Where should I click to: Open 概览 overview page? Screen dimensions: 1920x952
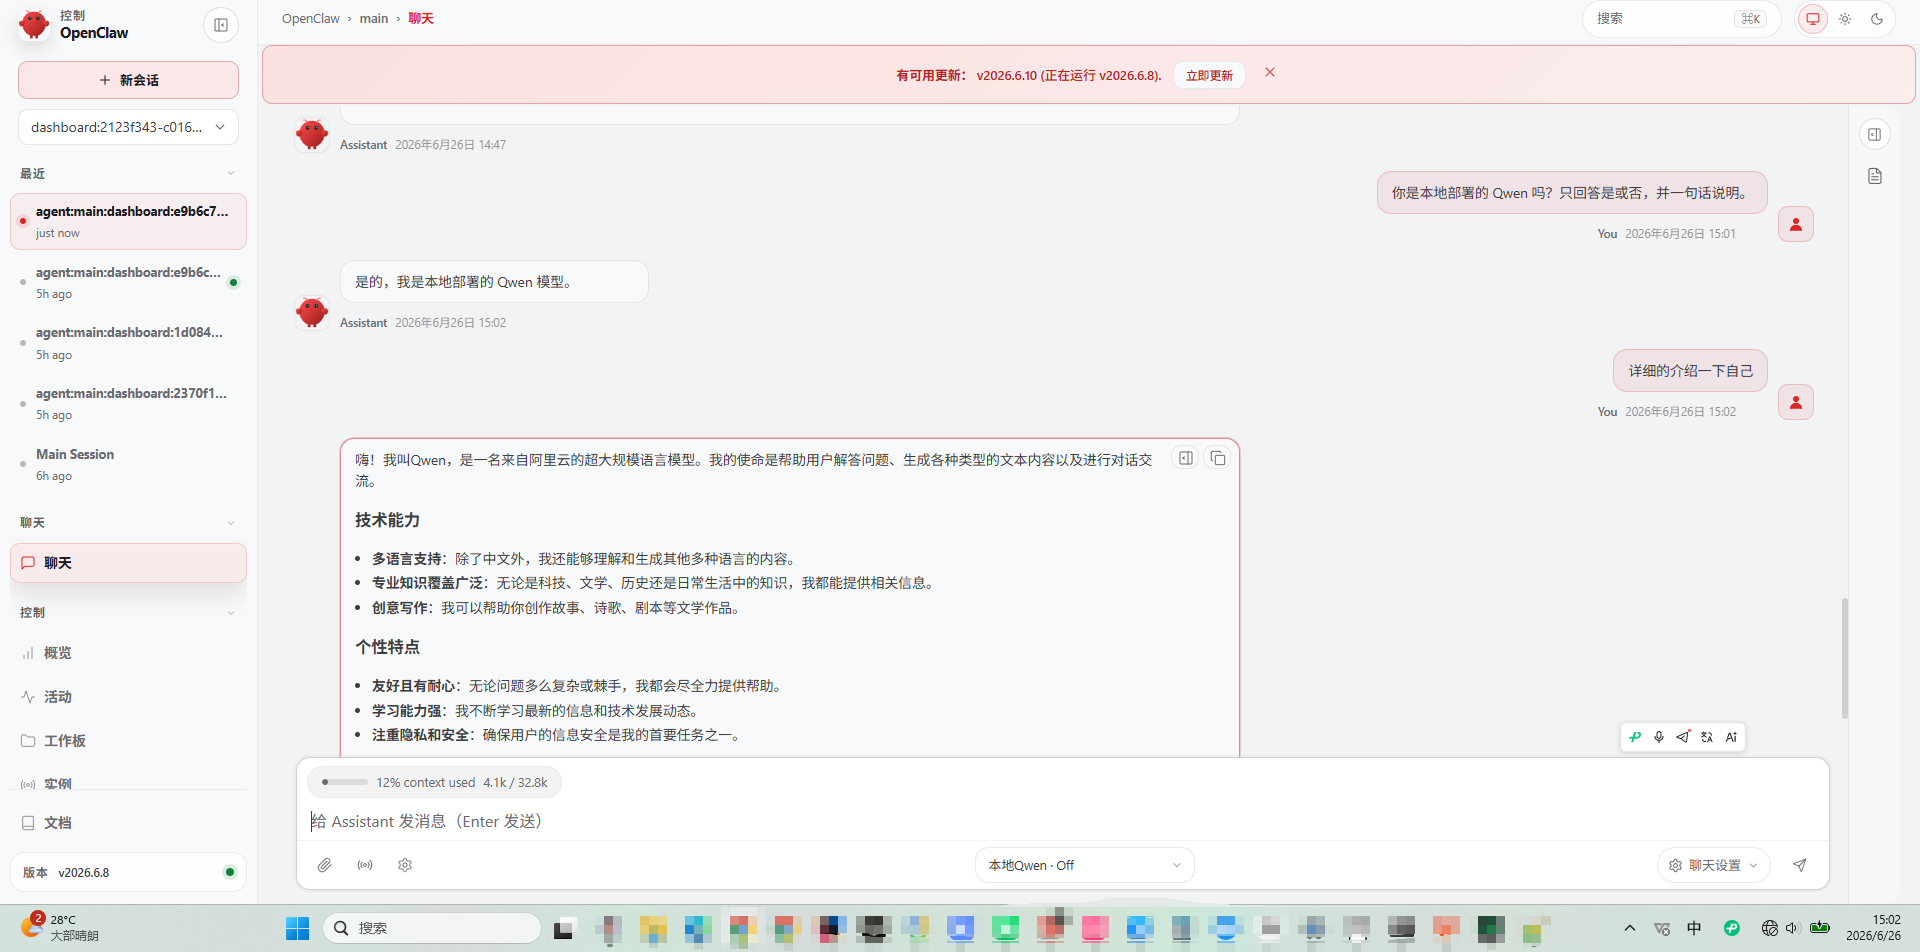point(128,653)
